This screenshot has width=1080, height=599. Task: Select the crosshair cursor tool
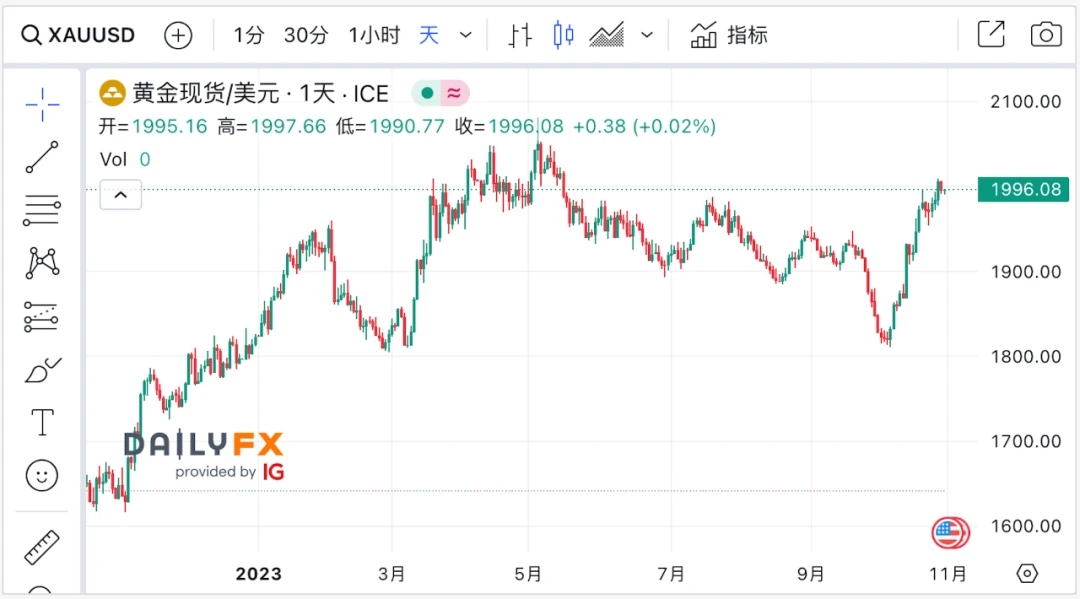point(42,104)
